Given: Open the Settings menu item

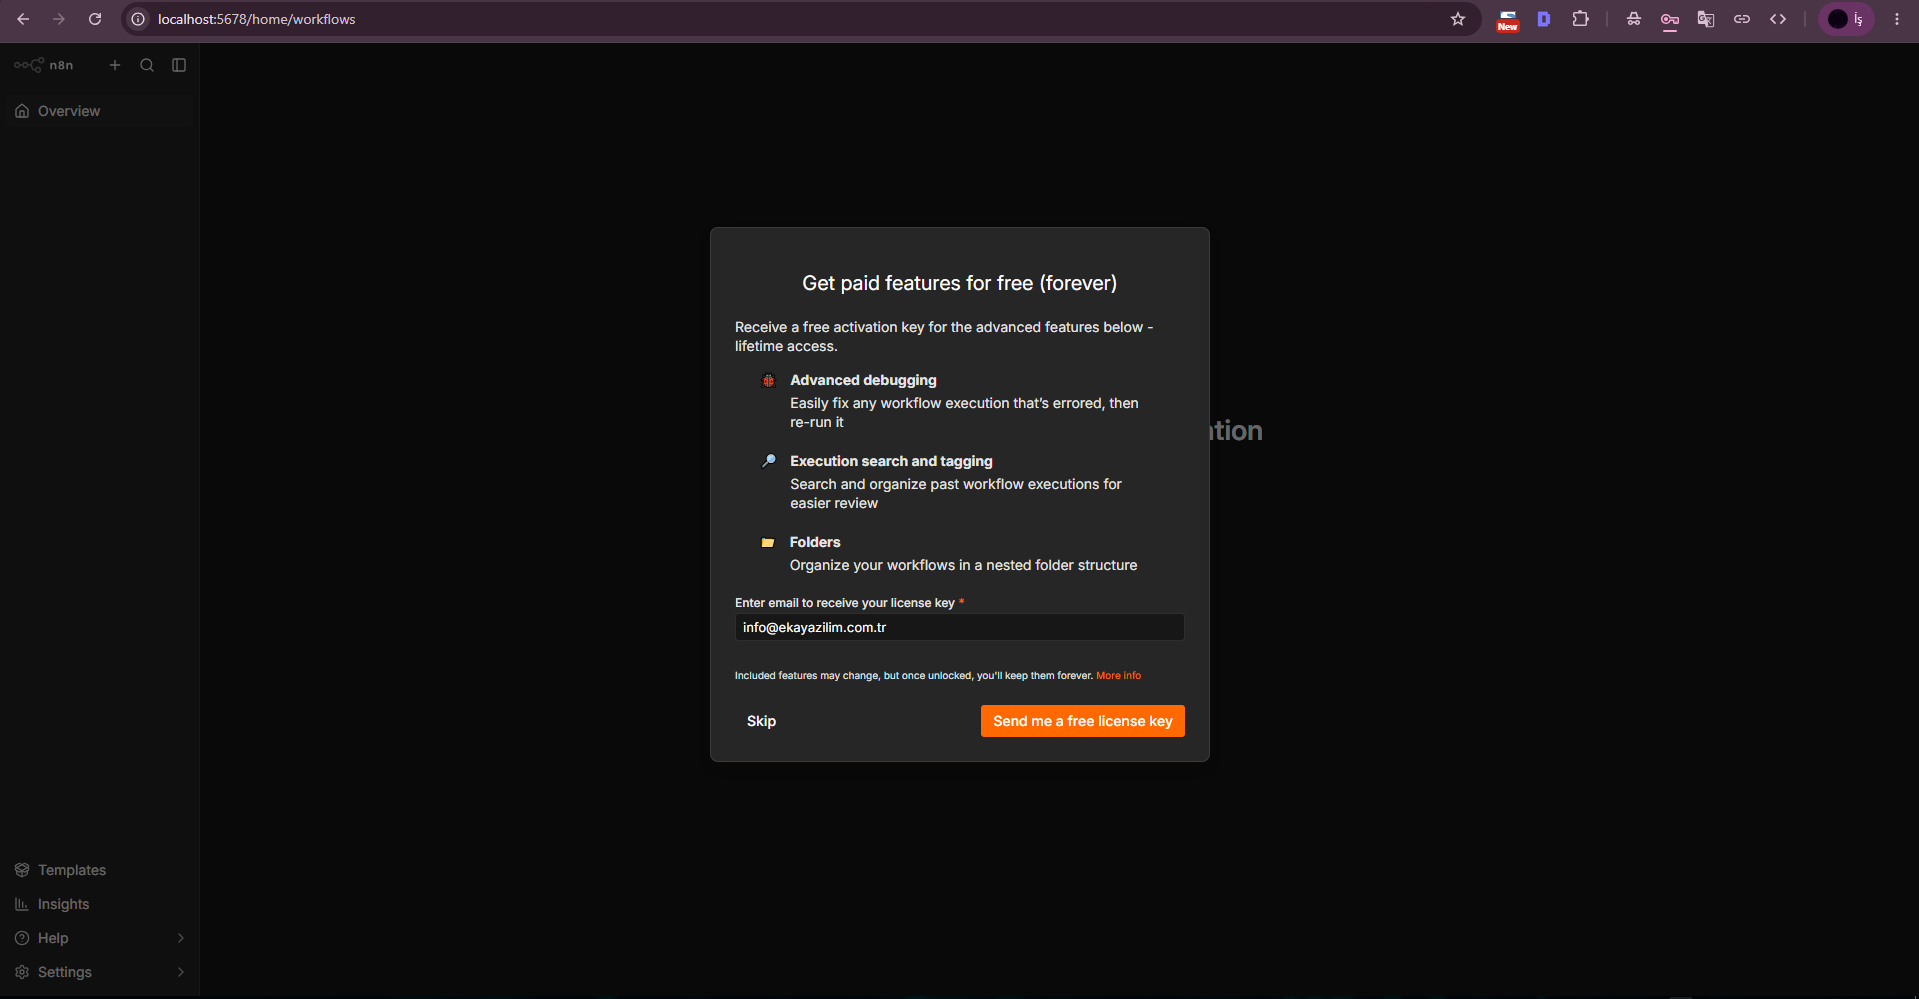Looking at the screenshot, I should point(99,972).
